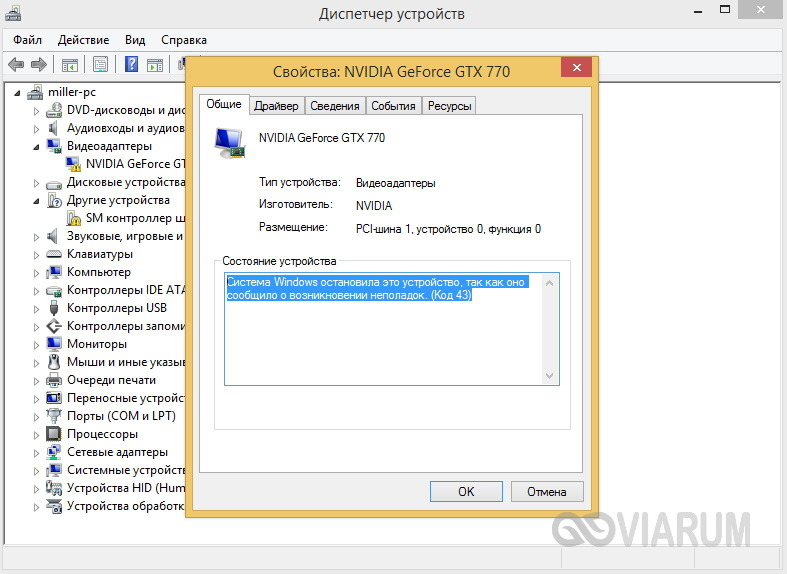
Task: Click the device status scroll-down arrow
Action: (x=549, y=375)
